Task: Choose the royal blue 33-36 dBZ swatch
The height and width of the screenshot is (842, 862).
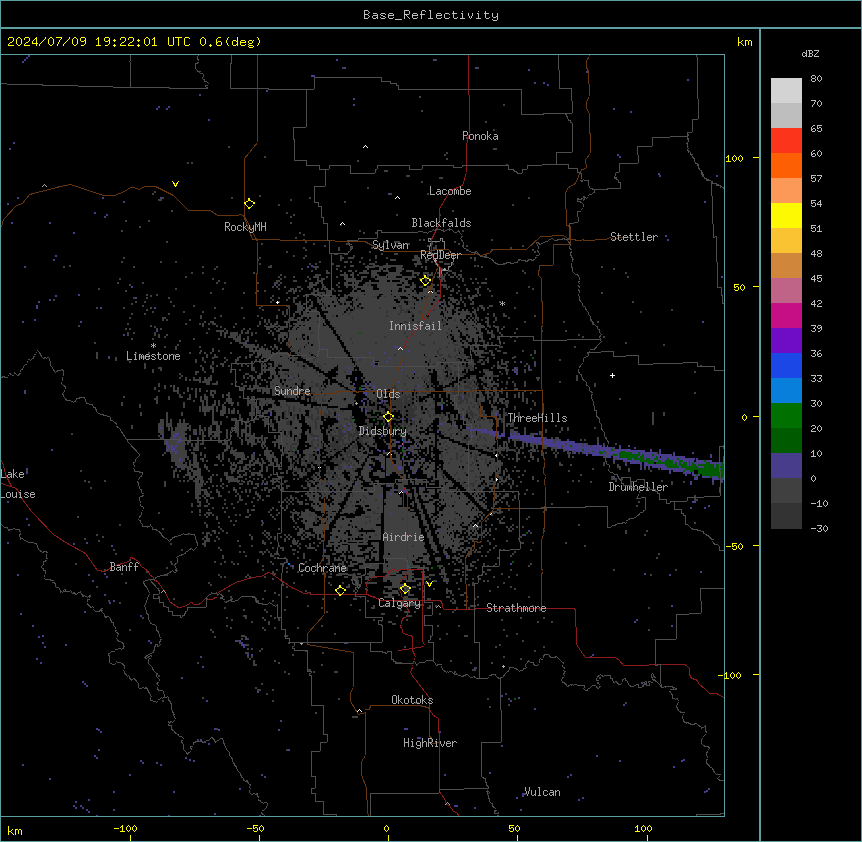Action: point(786,365)
